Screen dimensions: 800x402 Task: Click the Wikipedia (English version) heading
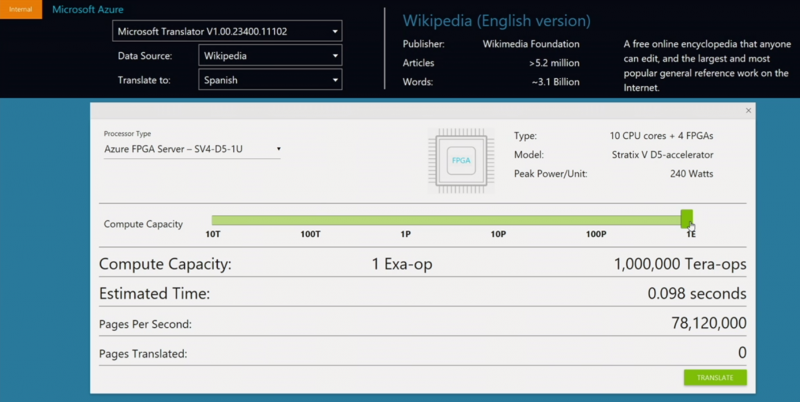[x=496, y=20]
